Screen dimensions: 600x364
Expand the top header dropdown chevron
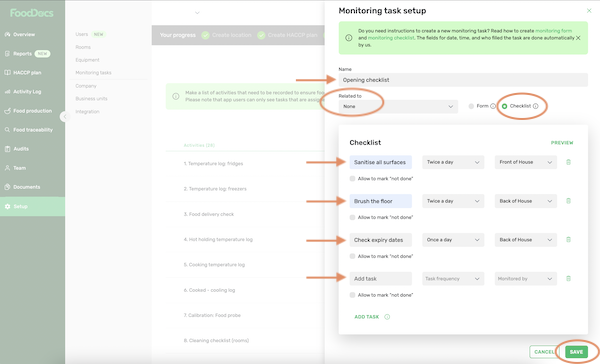pyautogui.click(x=197, y=13)
